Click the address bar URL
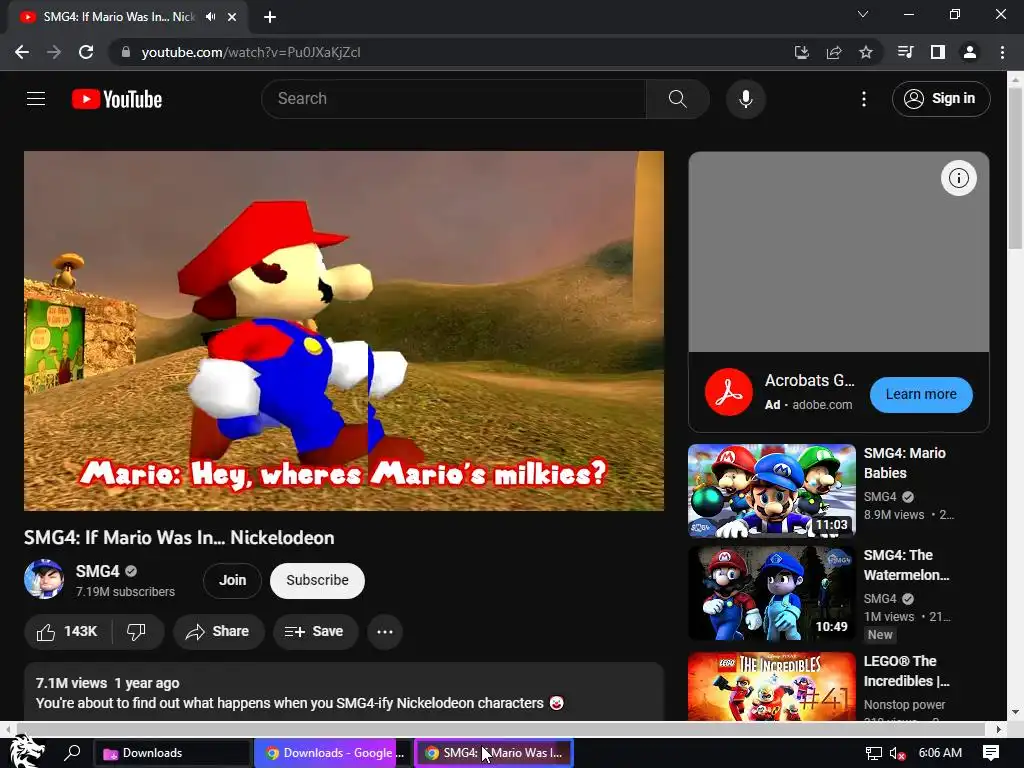Image resolution: width=1024 pixels, height=768 pixels. point(251,52)
